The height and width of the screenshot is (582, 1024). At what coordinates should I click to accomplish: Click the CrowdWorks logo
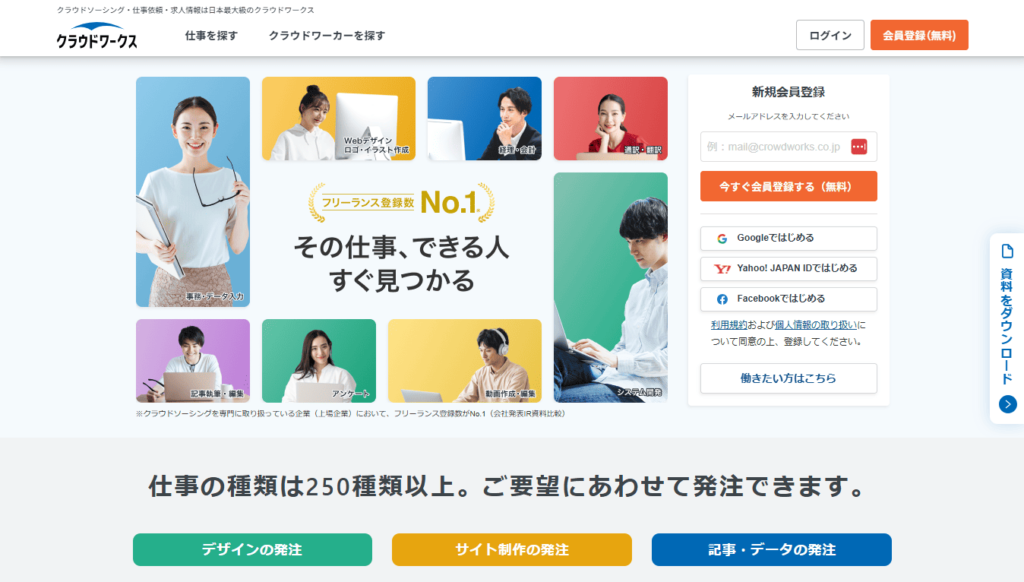(97, 35)
